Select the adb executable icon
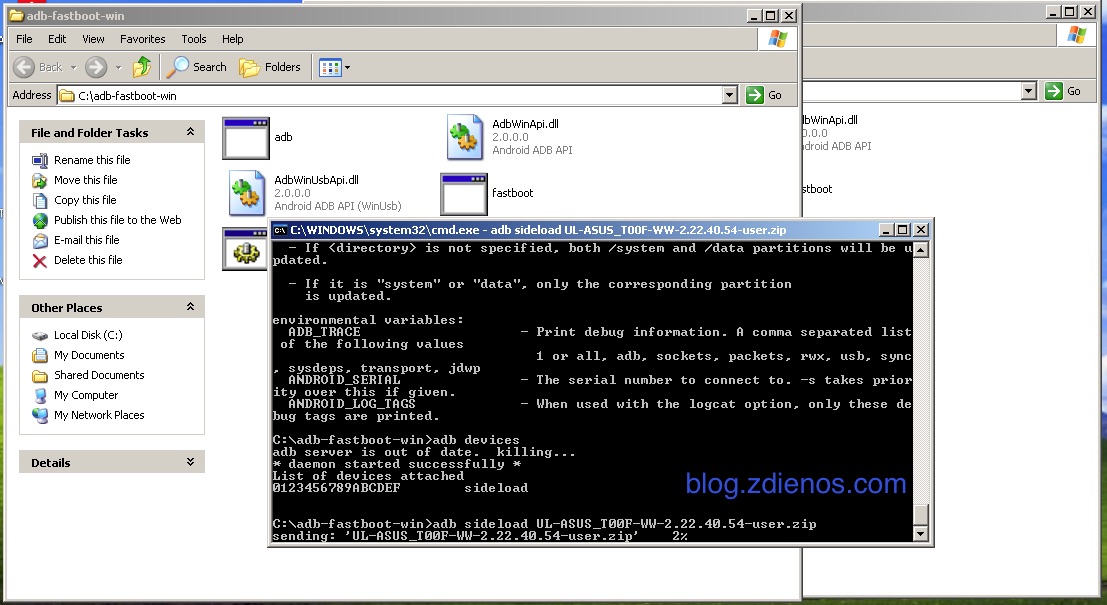The height and width of the screenshot is (605, 1107). [x=246, y=138]
